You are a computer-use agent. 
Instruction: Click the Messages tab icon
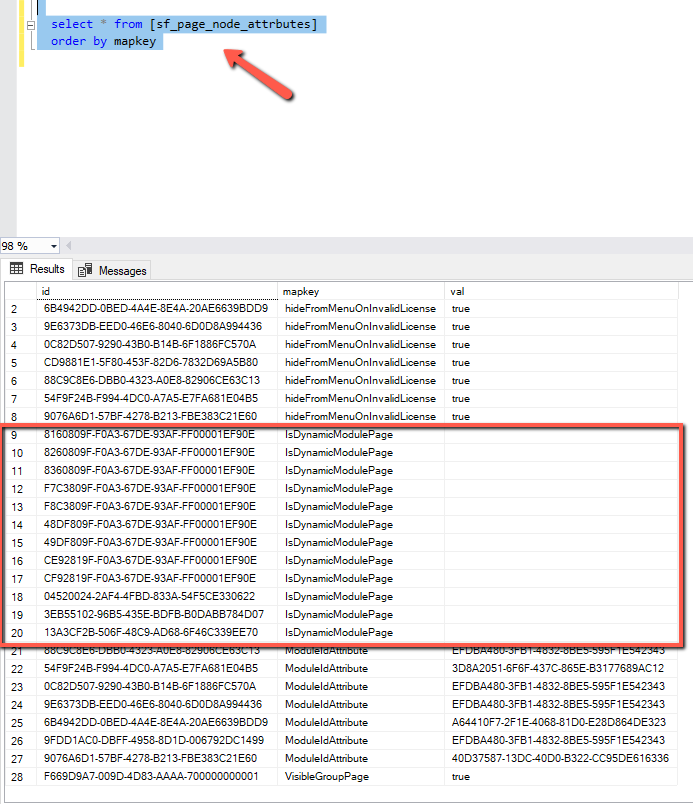click(x=85, y=270)
